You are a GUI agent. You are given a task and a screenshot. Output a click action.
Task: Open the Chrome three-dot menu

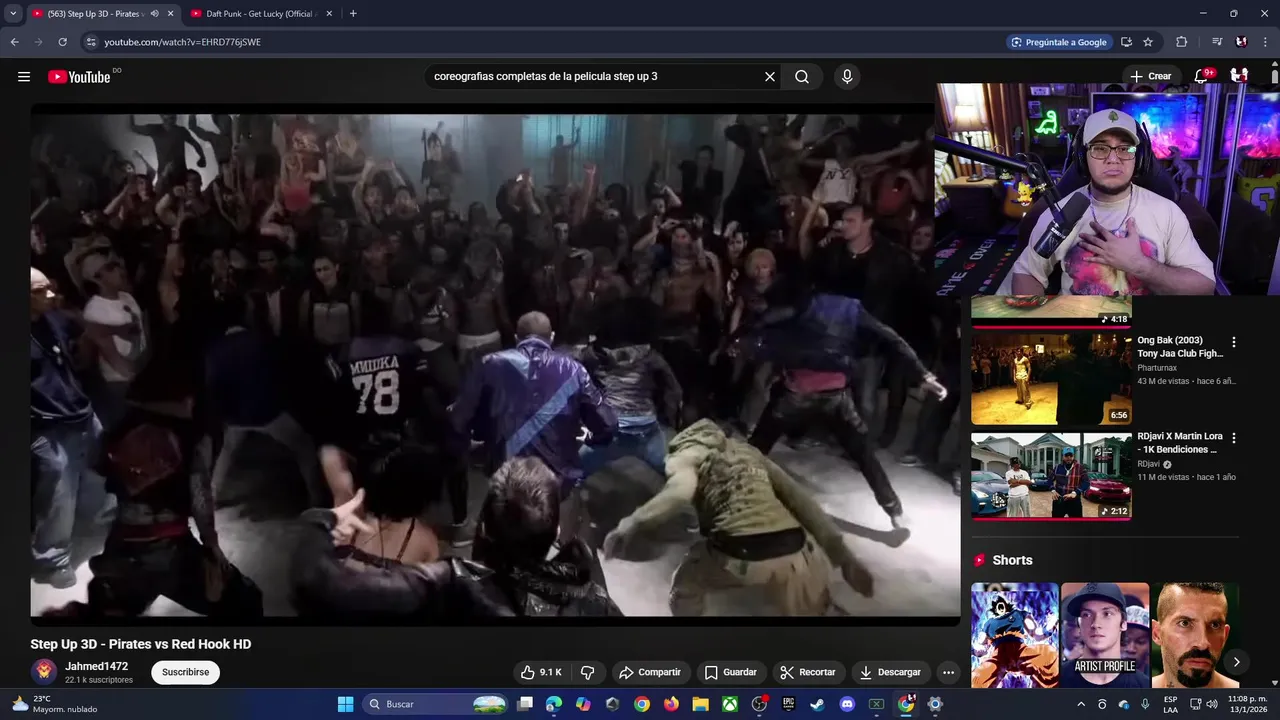(1266, 42)
